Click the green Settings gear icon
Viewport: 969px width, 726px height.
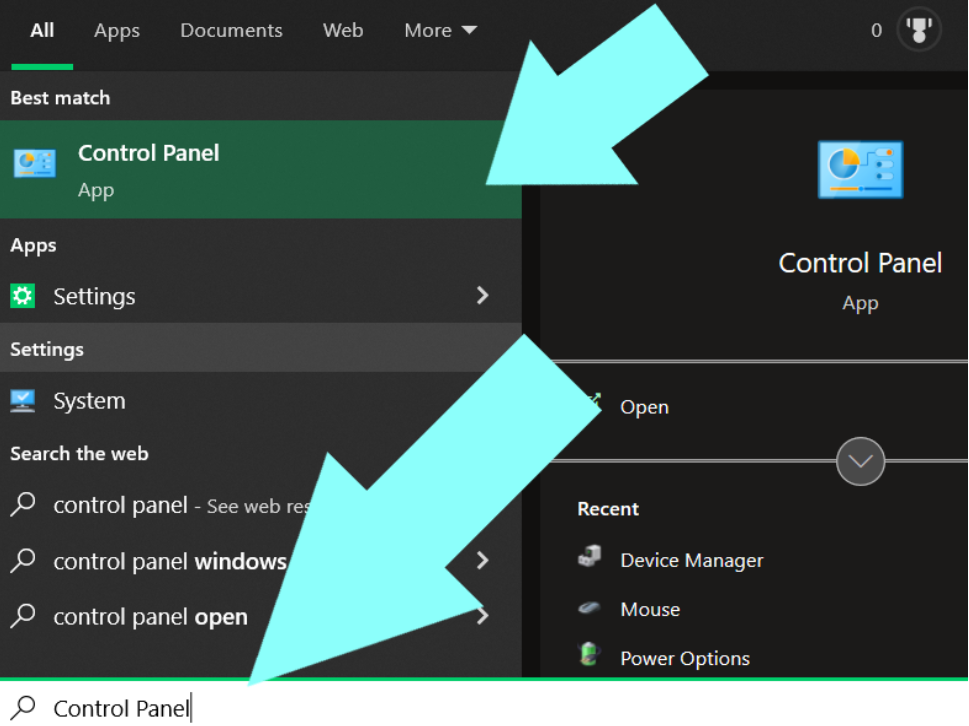(23, 296)
